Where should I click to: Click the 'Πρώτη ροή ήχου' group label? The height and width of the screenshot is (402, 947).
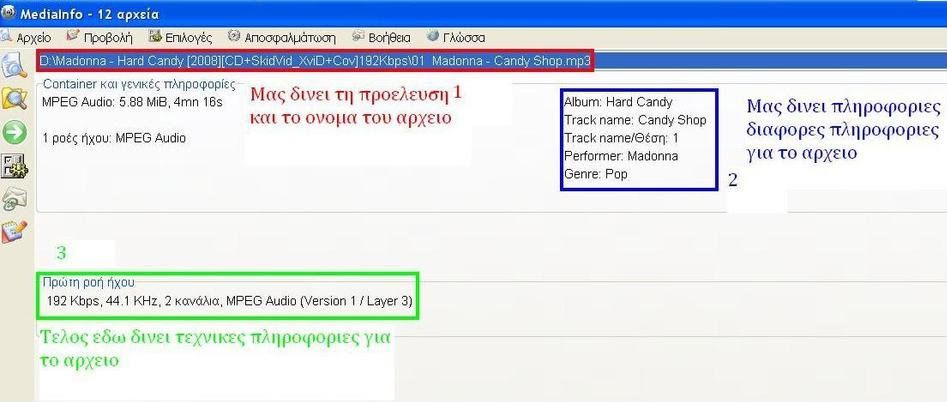tap(89, 282)
